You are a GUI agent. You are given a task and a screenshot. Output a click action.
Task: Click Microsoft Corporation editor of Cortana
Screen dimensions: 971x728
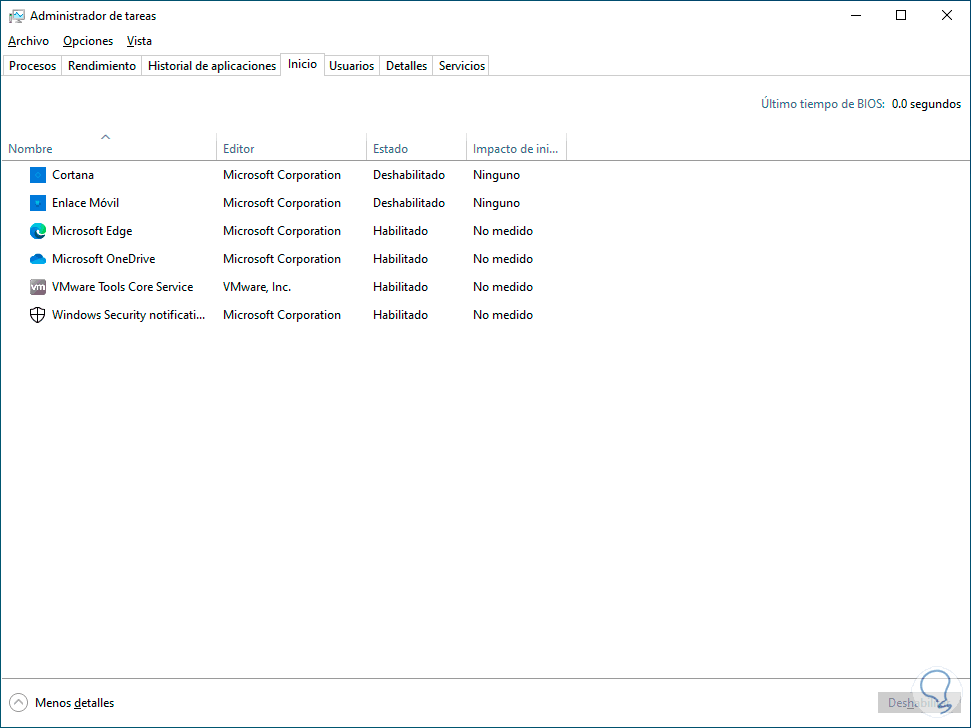click(x=282, y=175)
